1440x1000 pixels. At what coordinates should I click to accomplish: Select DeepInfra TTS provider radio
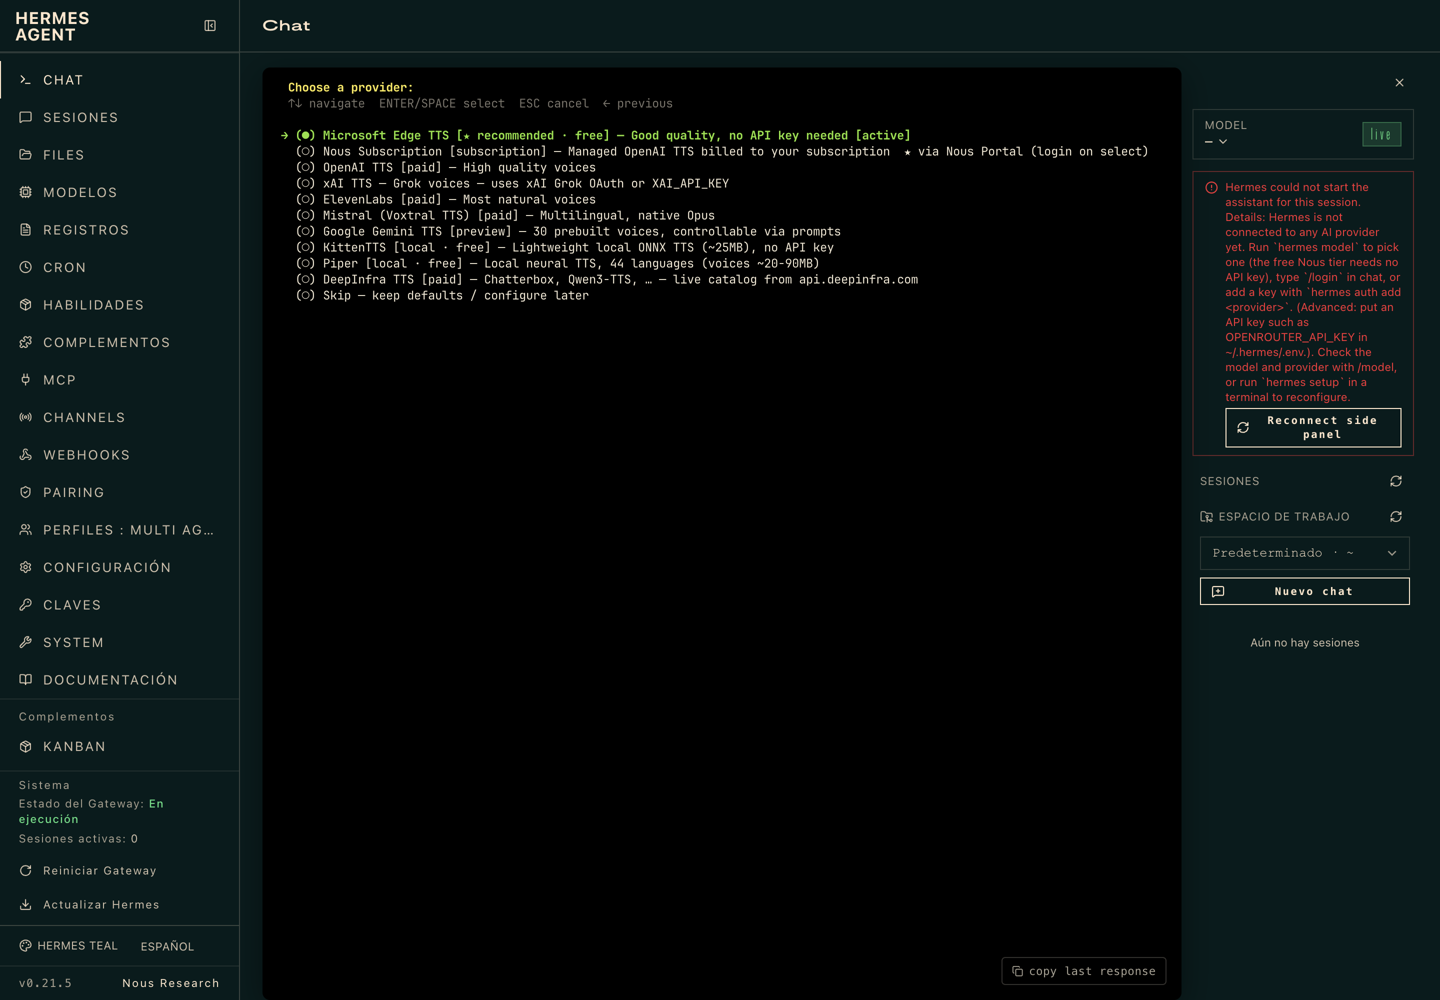306,280
